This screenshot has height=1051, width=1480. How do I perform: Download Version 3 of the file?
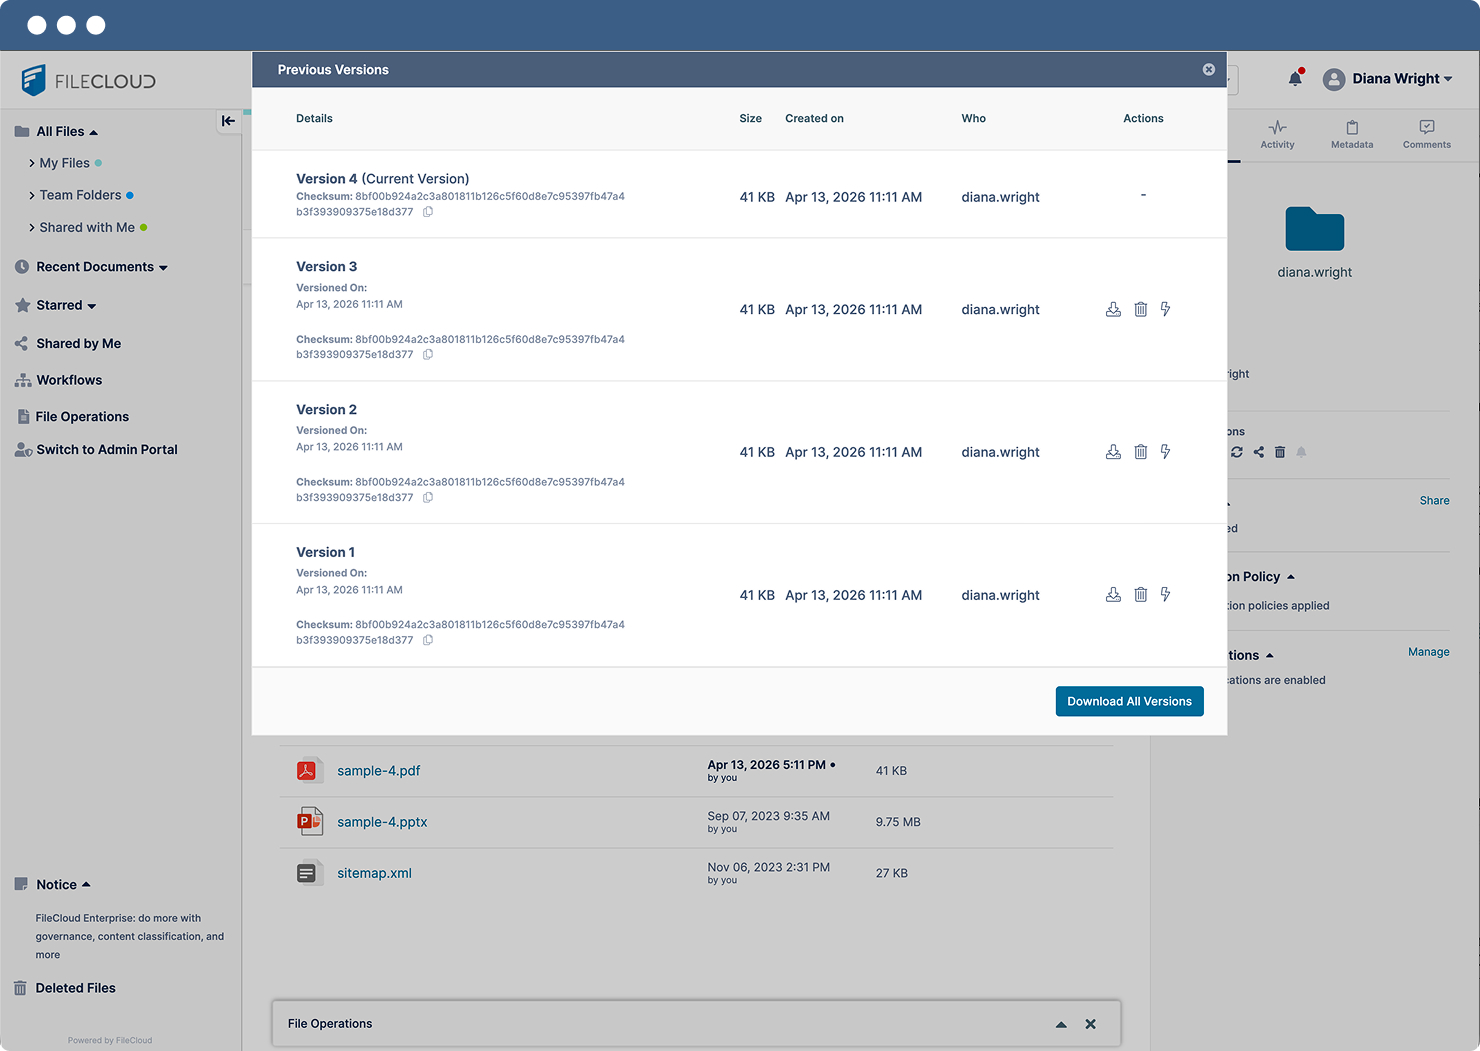[x=1113, y=310]
